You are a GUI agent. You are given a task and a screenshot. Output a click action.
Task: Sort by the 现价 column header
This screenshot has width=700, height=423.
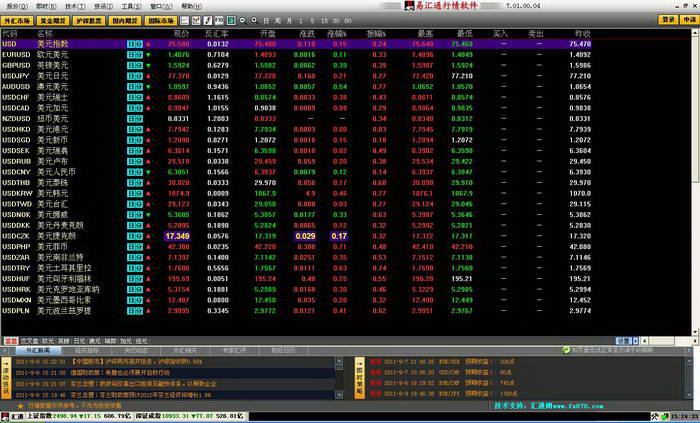[181, 33]
